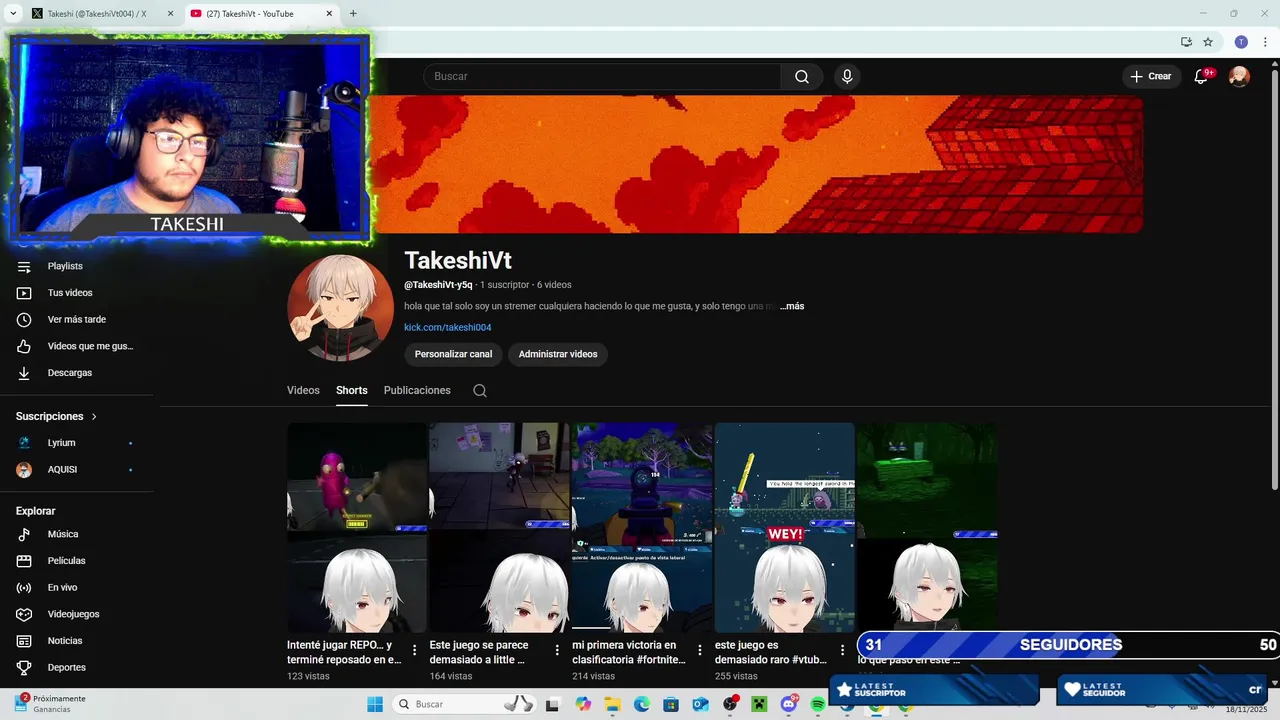Open options menu for 'este juego es demasiado raro' short

point(843,651)
